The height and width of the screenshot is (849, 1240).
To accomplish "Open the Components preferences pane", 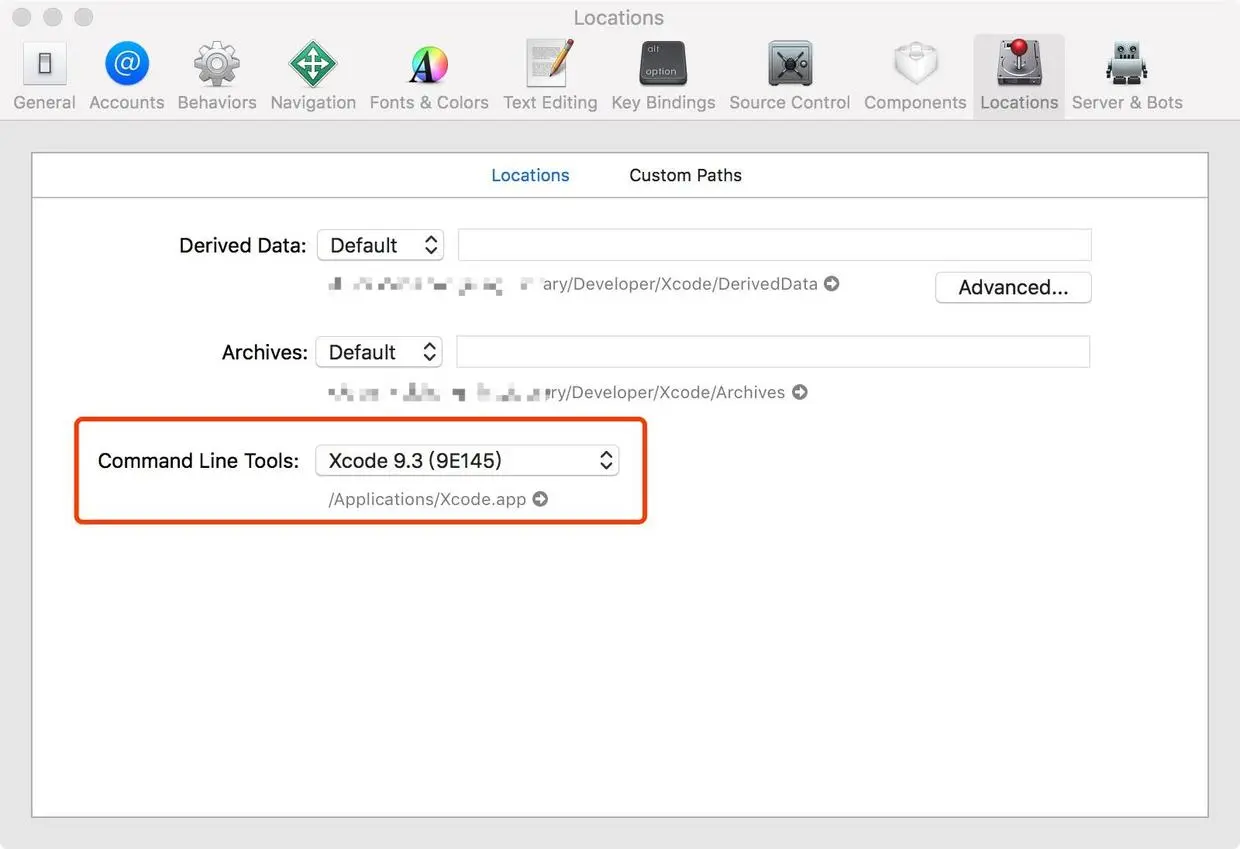I will [915, 76].
